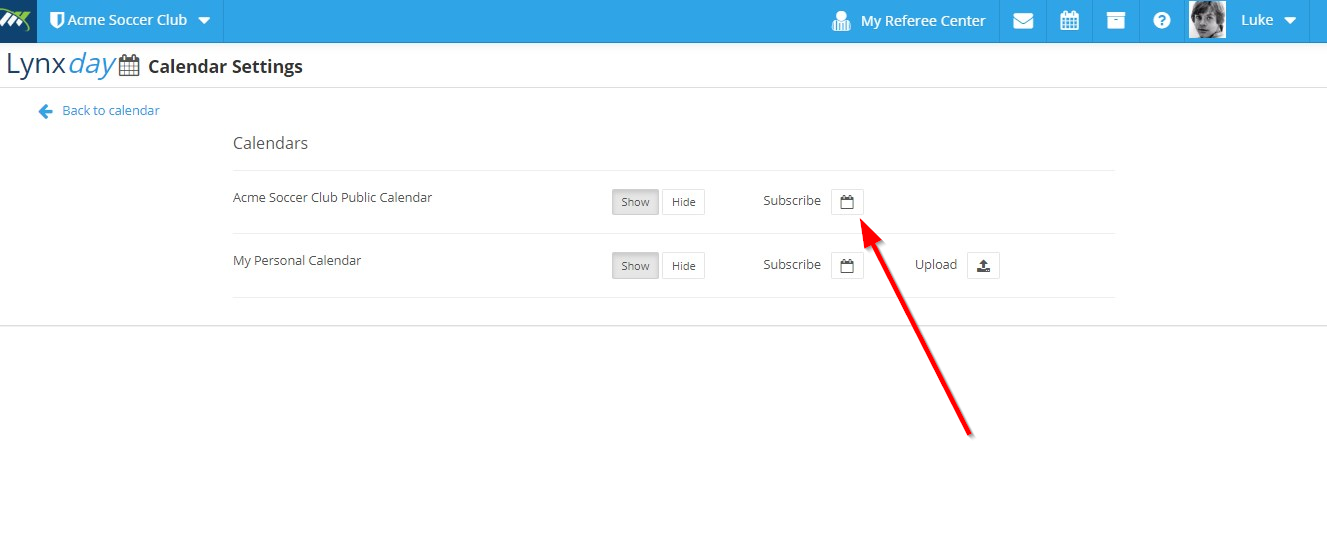Click the calendar icon beside Calendar Settings title

tap(129, 66)
